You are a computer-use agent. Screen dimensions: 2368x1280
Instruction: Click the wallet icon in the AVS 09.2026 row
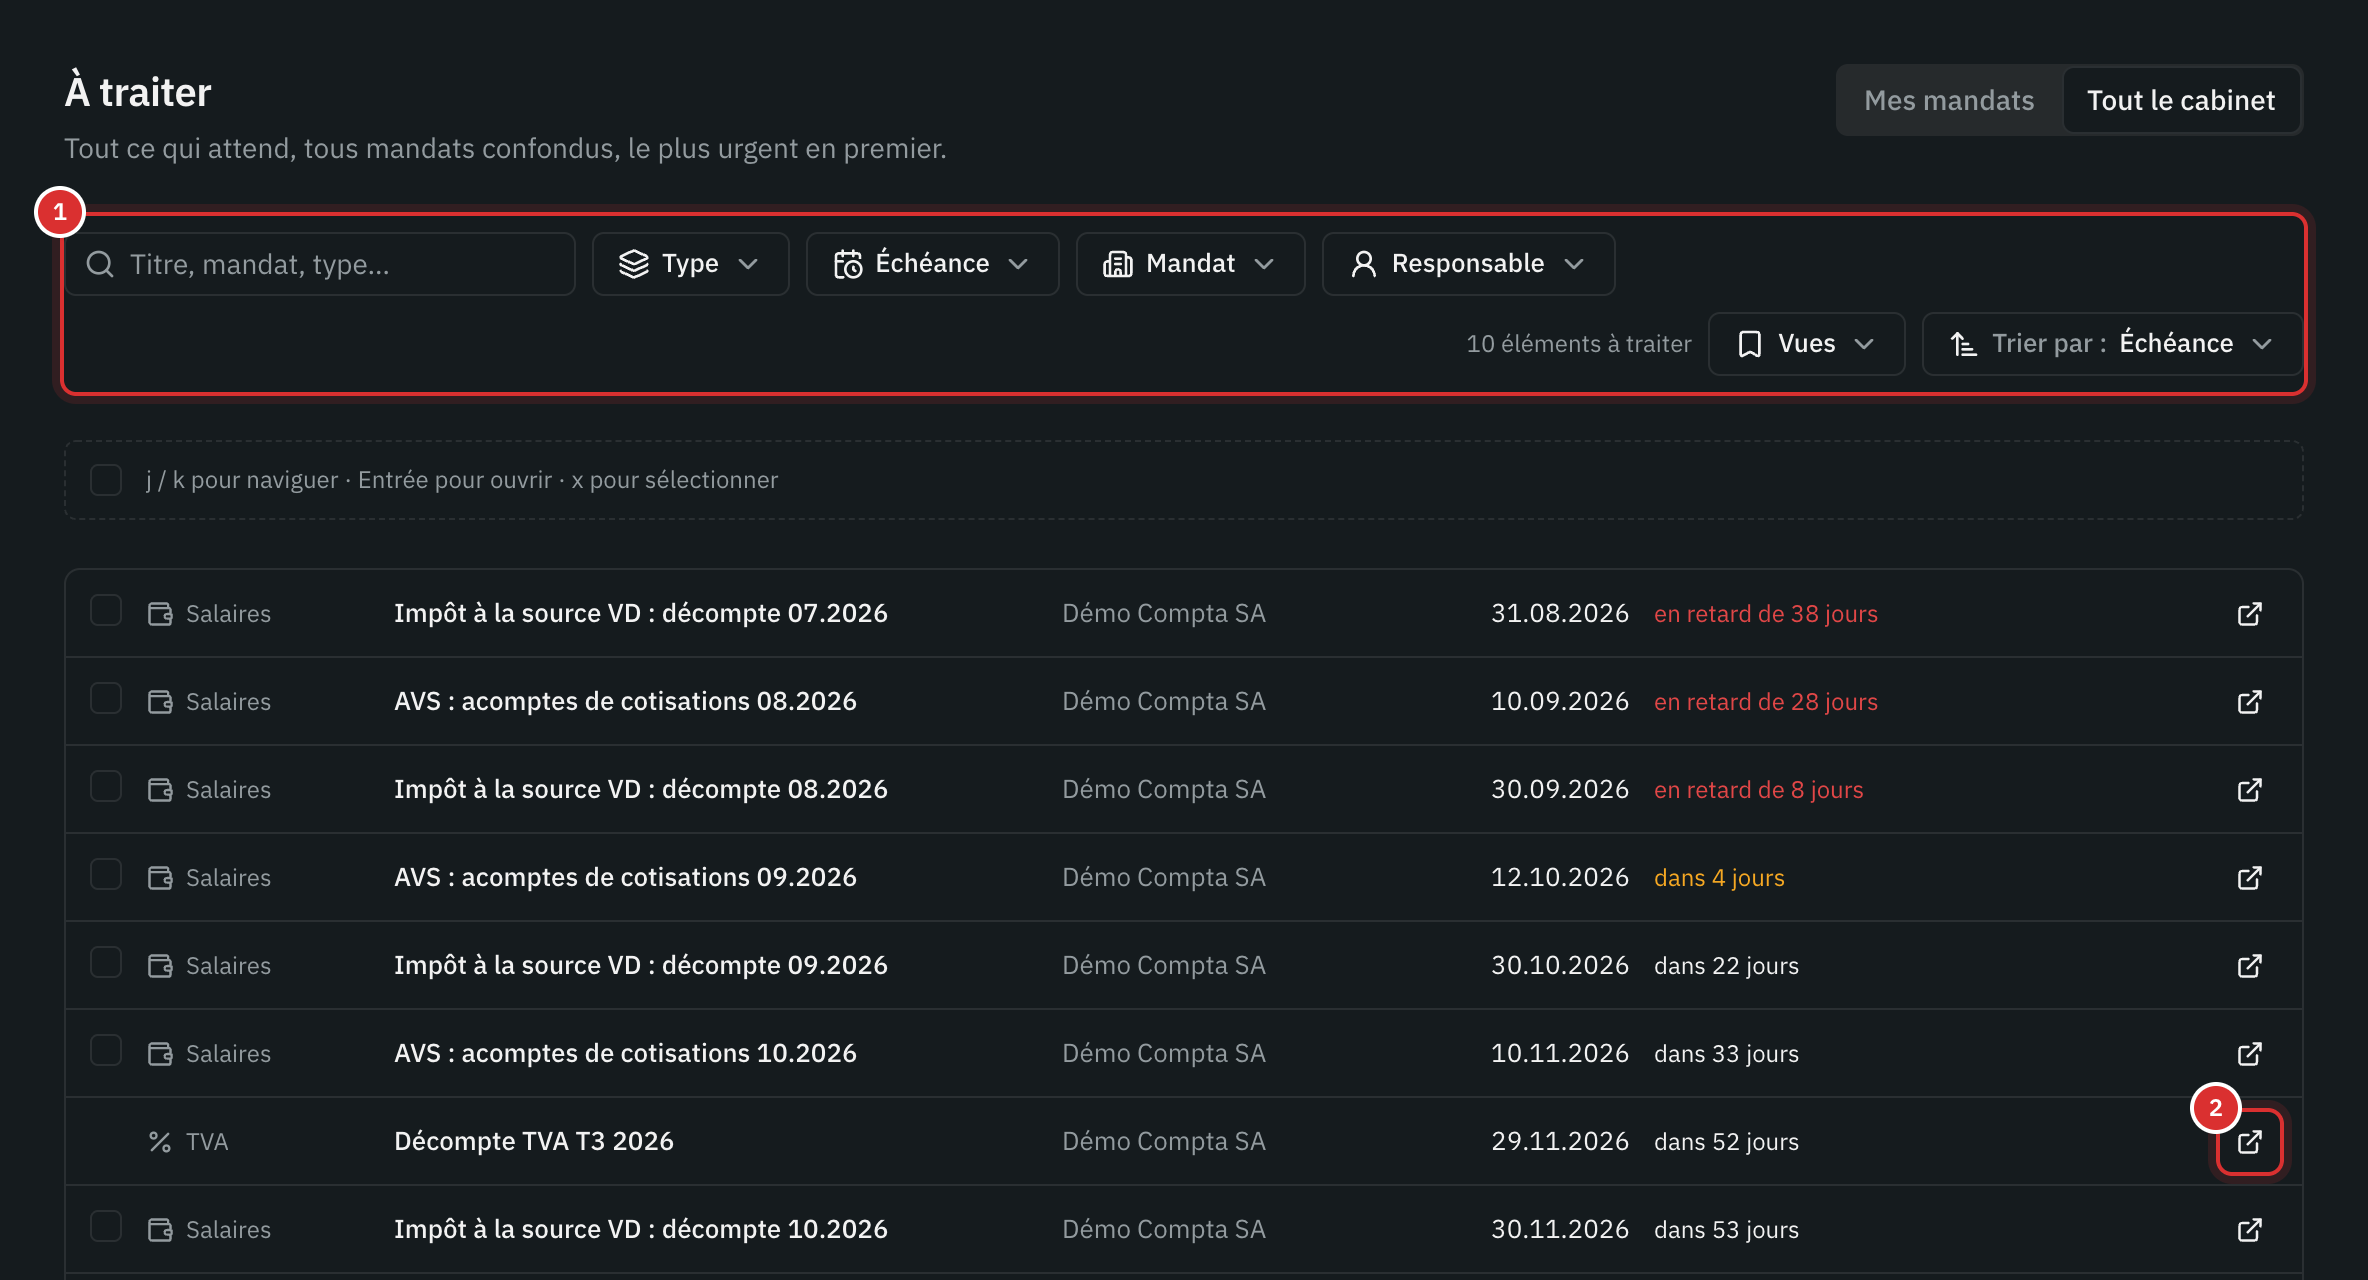(x=160, y=878)
